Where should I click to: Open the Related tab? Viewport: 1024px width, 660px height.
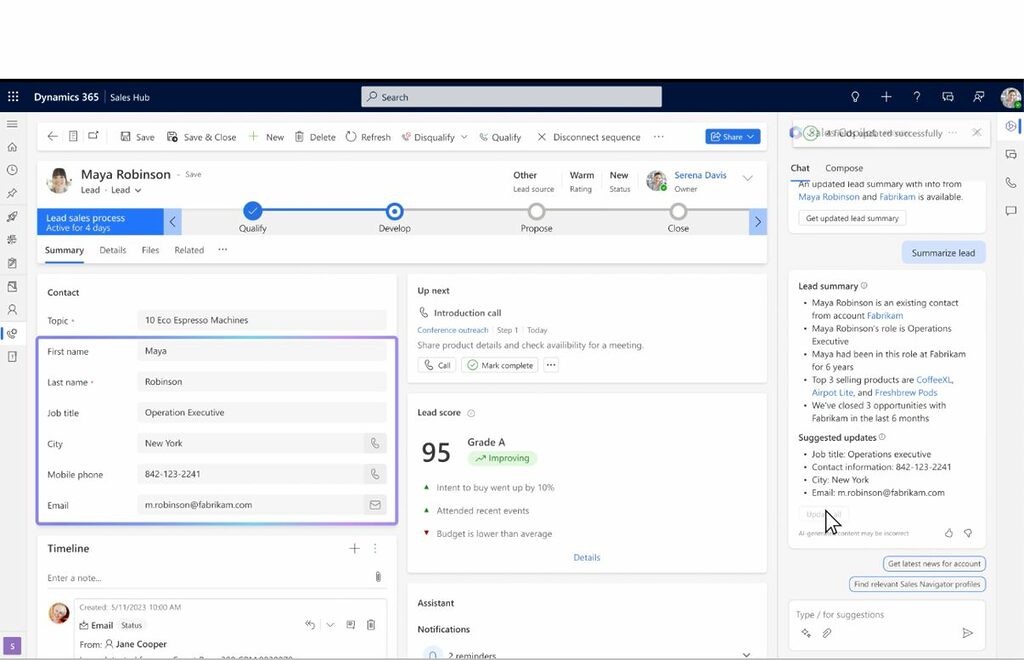click(x=189, y=250)
